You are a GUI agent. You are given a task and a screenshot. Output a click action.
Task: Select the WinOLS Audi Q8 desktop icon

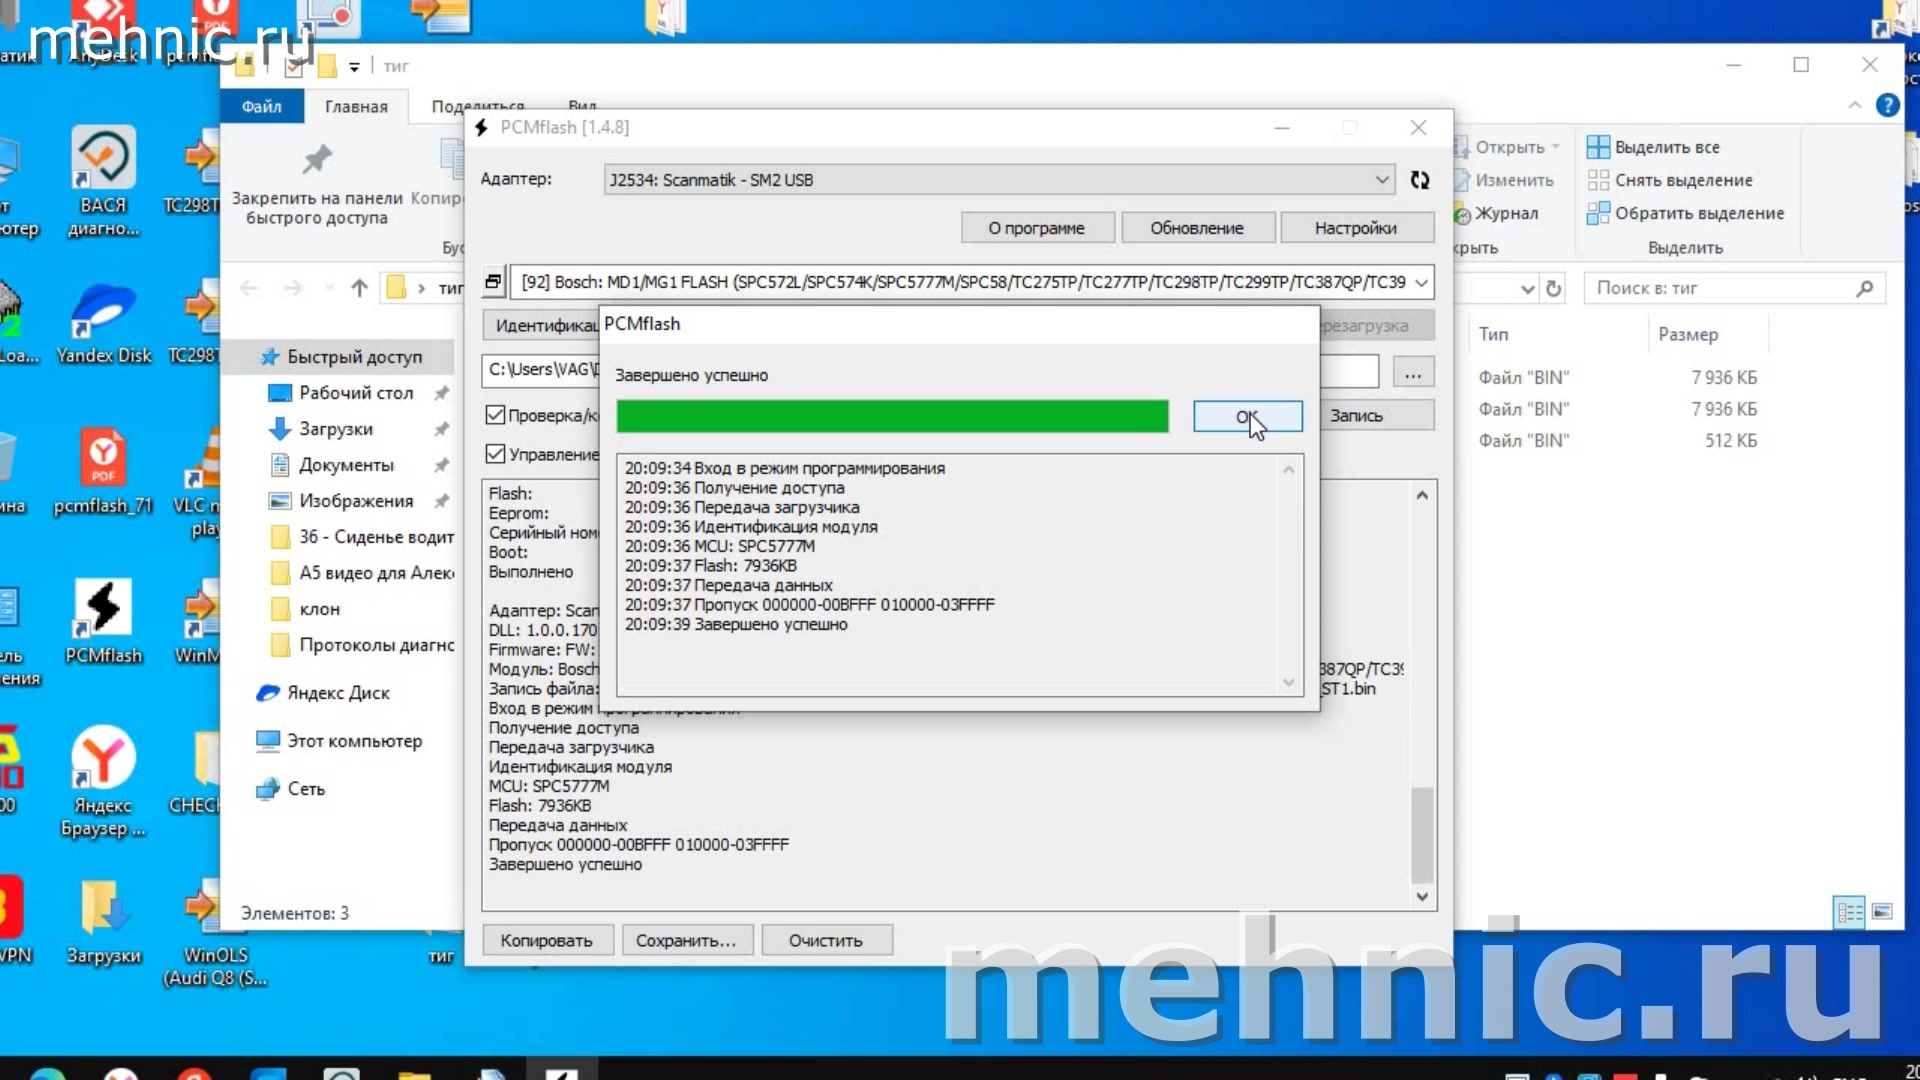[215, 932]
